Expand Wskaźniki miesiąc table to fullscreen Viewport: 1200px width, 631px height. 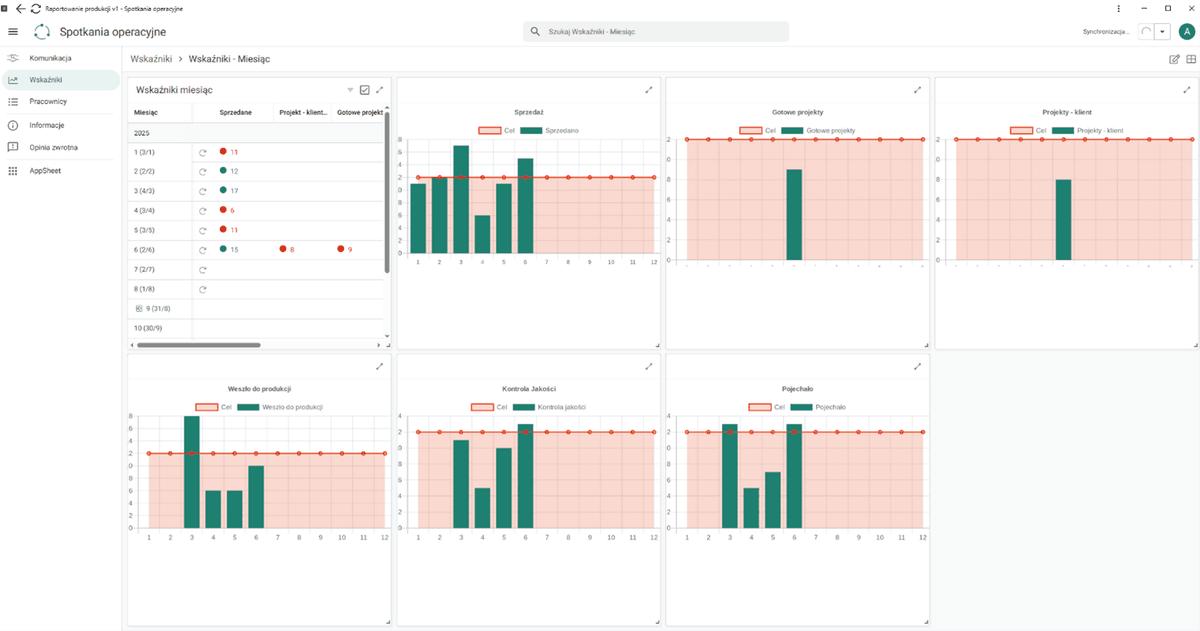pyautogui.click(x=380, y=90)
